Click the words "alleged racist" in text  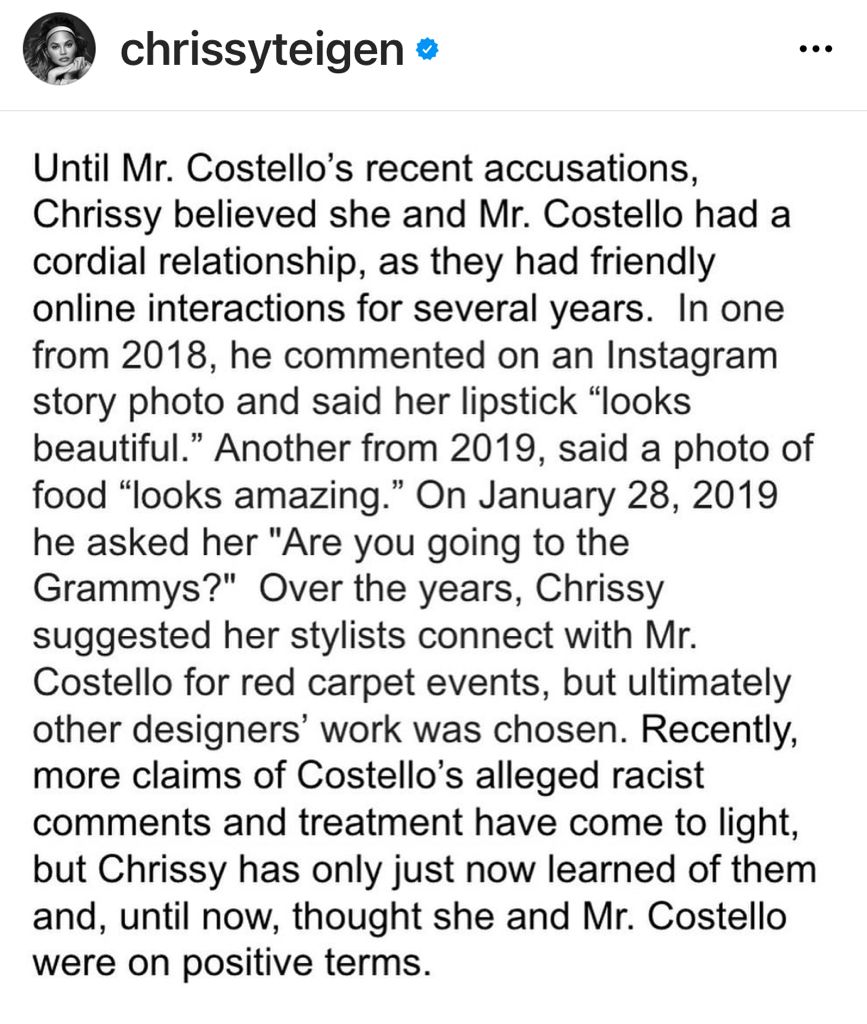pos(590,776)
